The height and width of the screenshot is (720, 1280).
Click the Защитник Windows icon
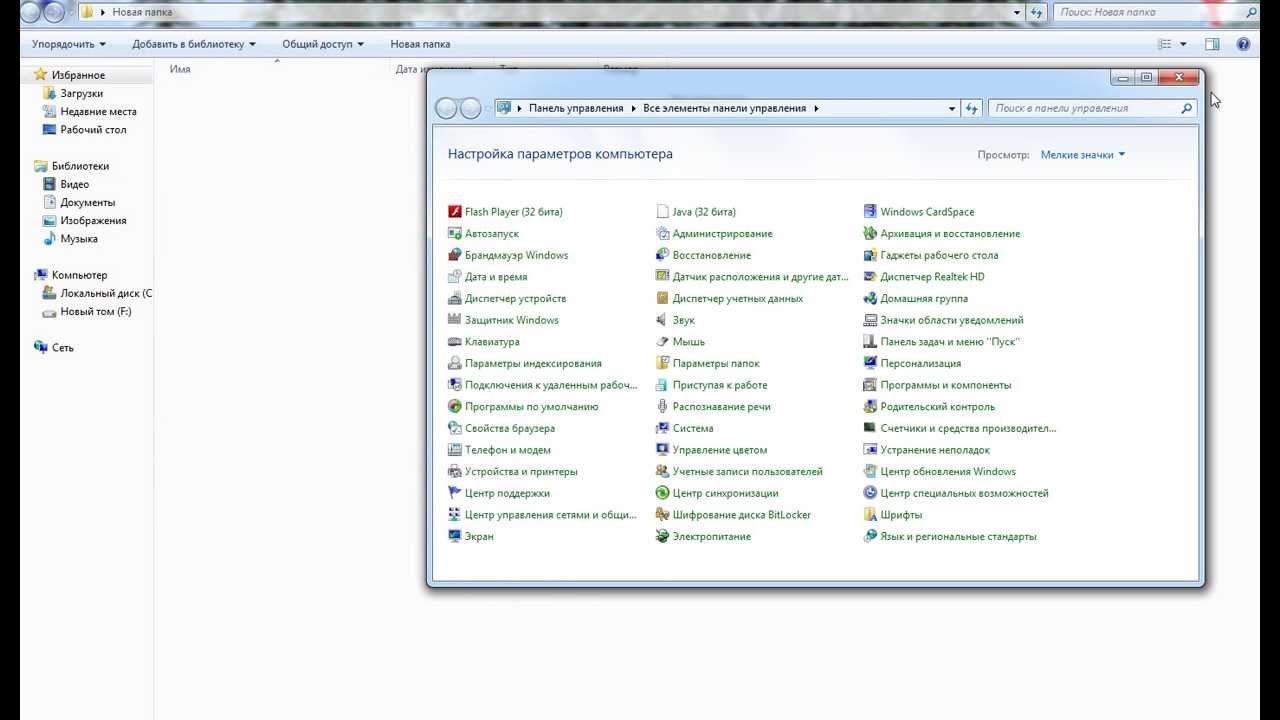point(455,320)
